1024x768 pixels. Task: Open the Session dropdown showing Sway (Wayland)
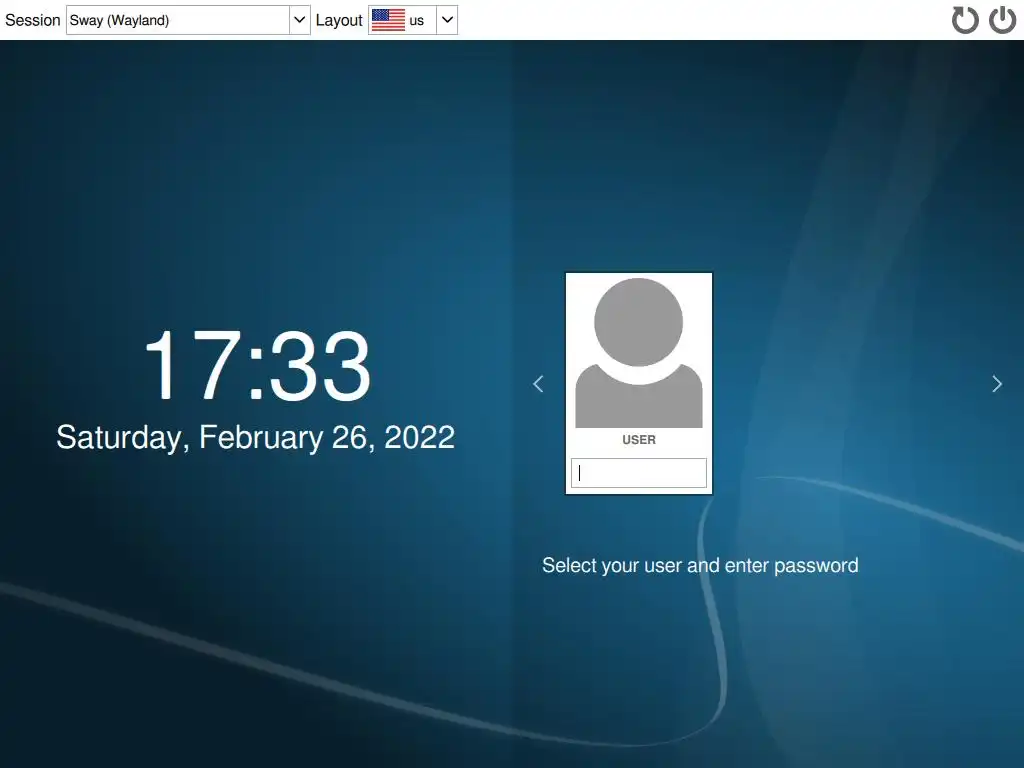coord(188,20)
